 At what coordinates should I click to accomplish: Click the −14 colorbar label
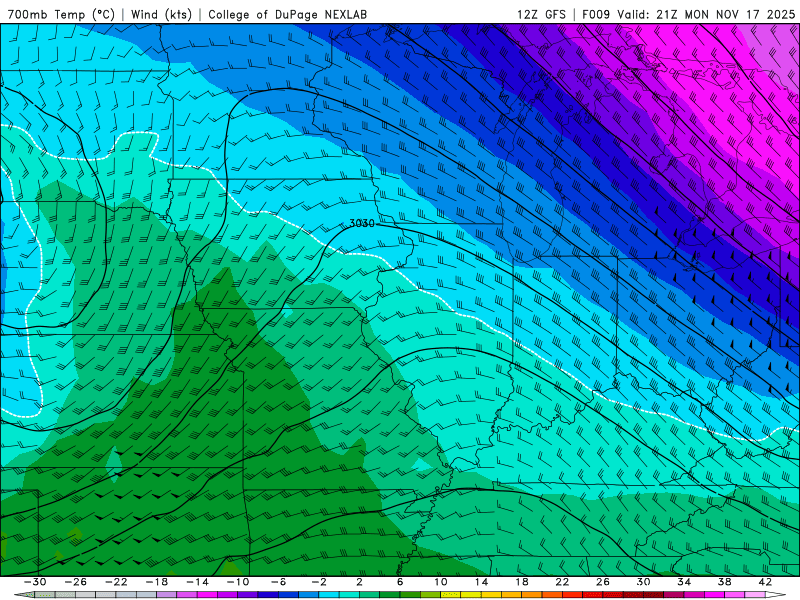[197, 582]
